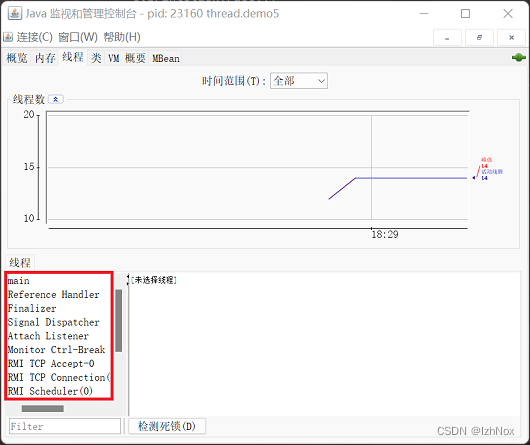Screen dimensions: 530x445
Task: Select the lower 线程 list tab
Action: click(20, 263)
